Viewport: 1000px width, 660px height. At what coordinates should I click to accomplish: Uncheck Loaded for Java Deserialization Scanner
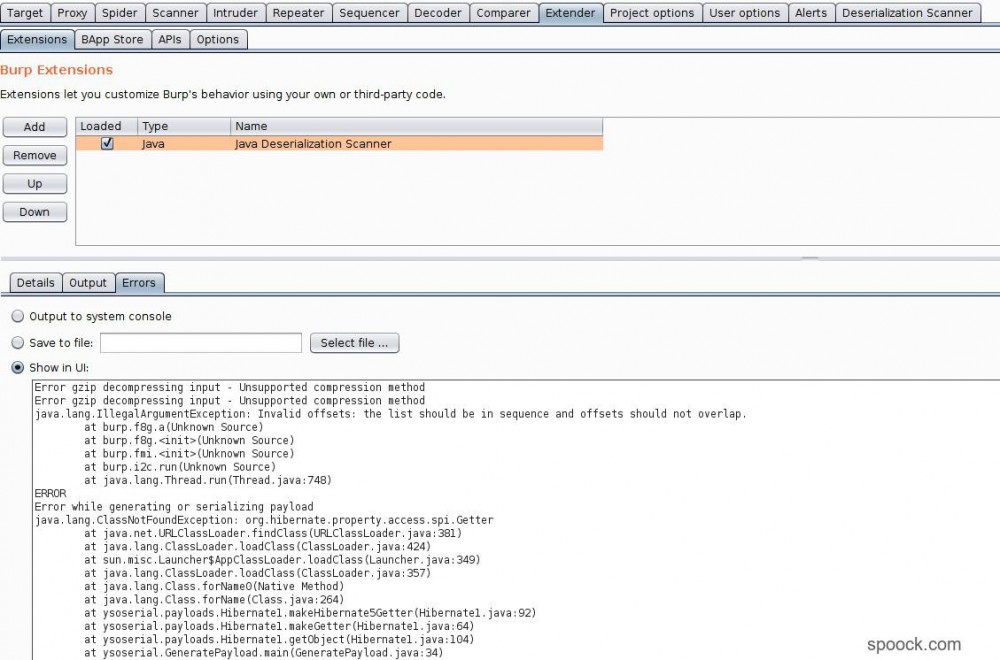[107, 143]
